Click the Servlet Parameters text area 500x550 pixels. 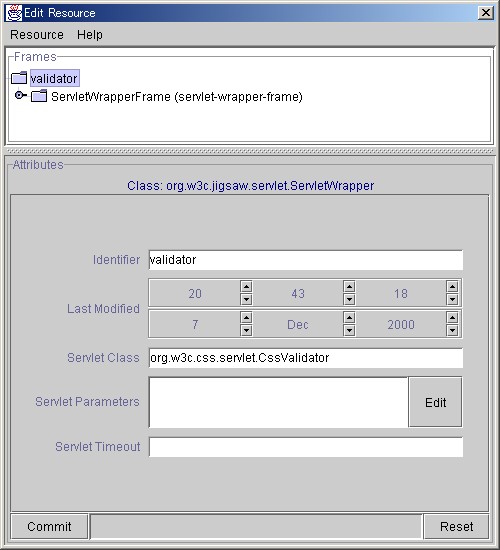(279, 402)
